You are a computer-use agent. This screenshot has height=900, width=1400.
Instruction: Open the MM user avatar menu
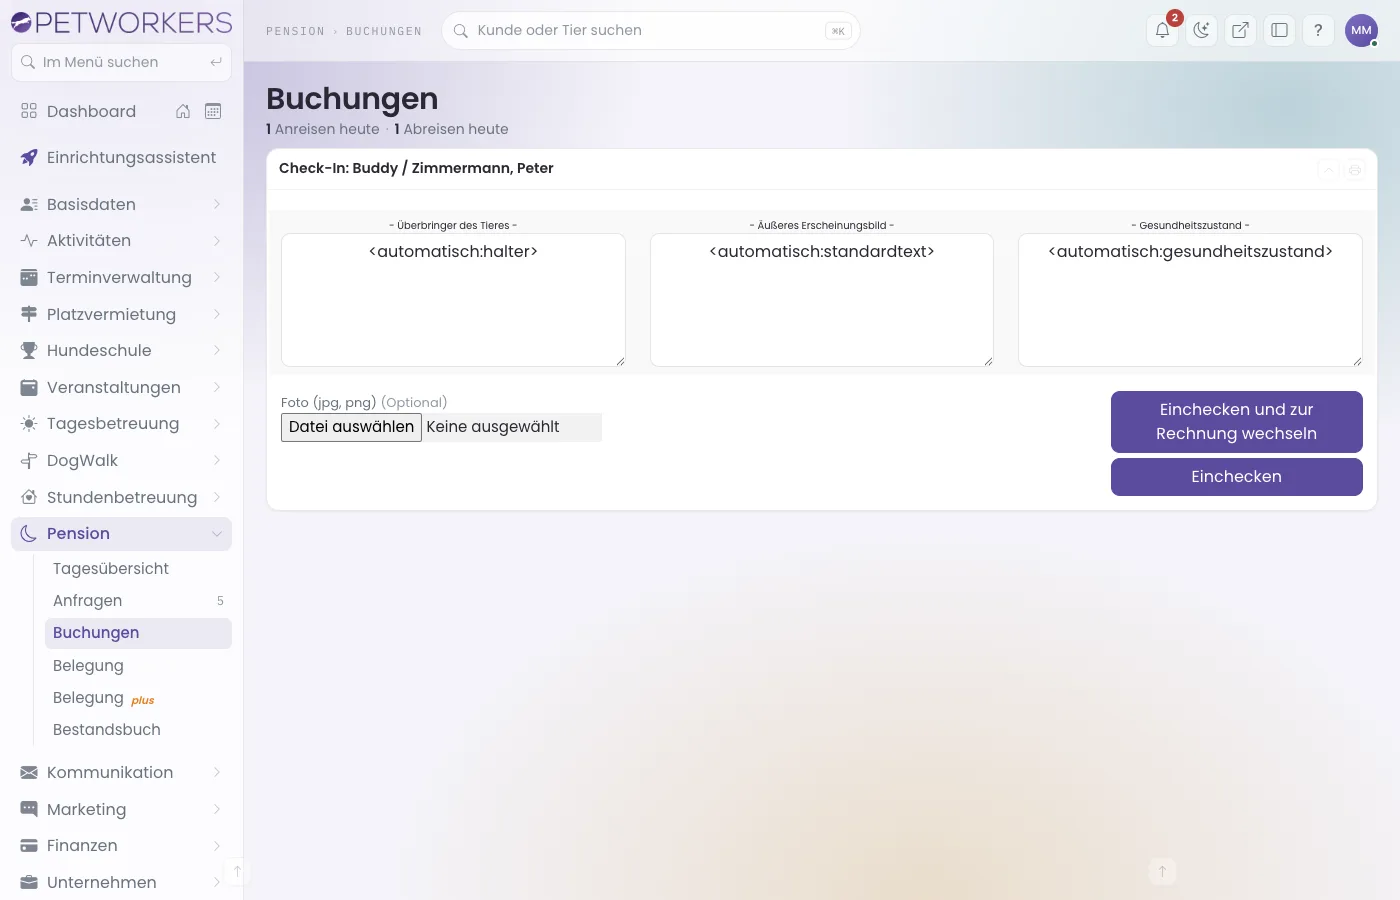point(1361,30)
